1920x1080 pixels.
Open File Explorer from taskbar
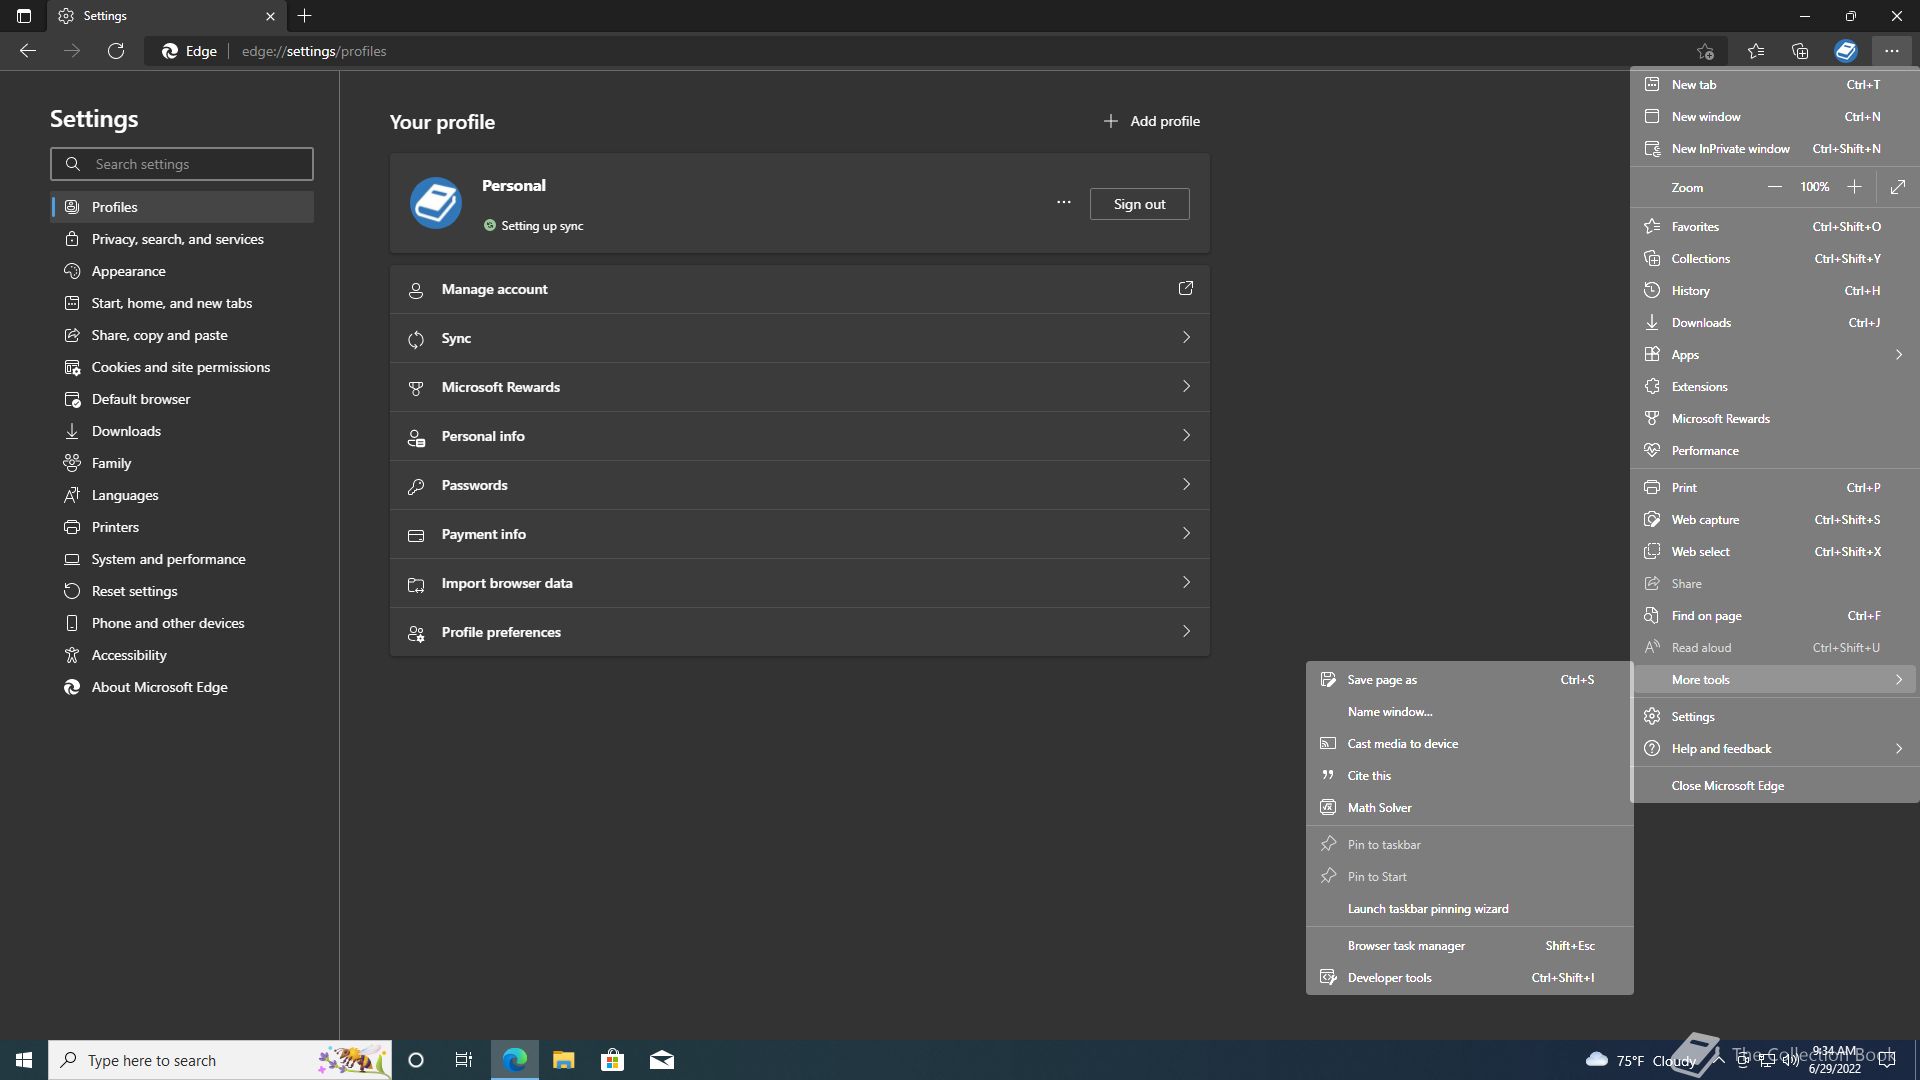pos(563,1060)
